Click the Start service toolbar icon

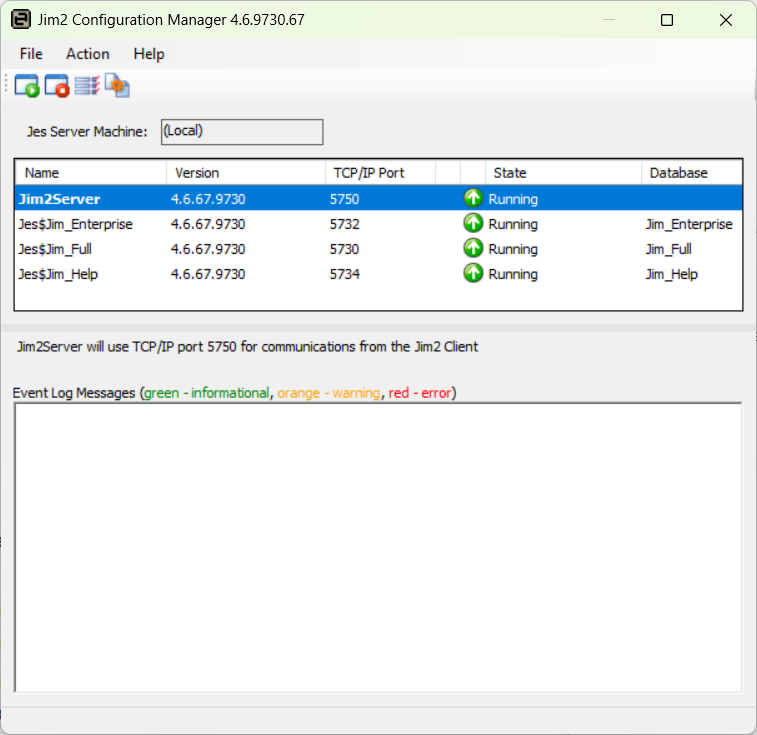pyautogui.click(x=26, y=87)
